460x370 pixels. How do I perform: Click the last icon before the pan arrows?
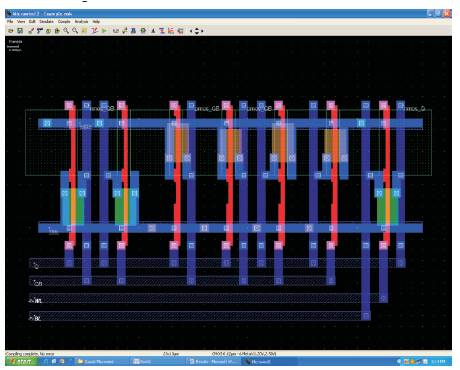coord(181,31)
